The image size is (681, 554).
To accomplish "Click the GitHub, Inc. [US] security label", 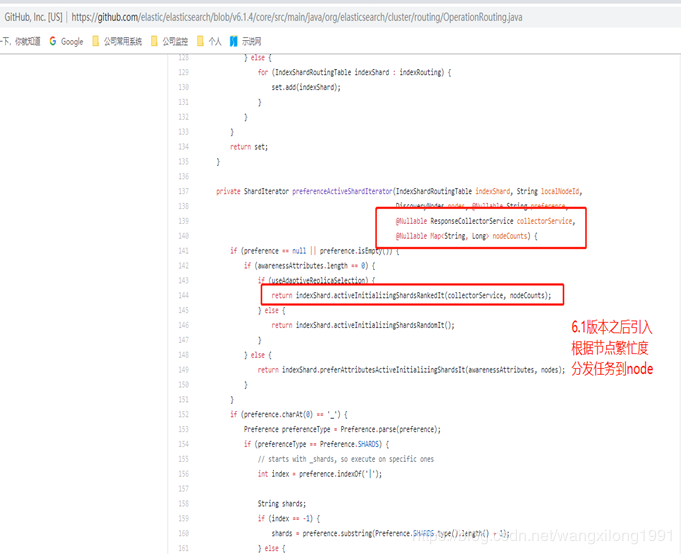I will (33, 17).
